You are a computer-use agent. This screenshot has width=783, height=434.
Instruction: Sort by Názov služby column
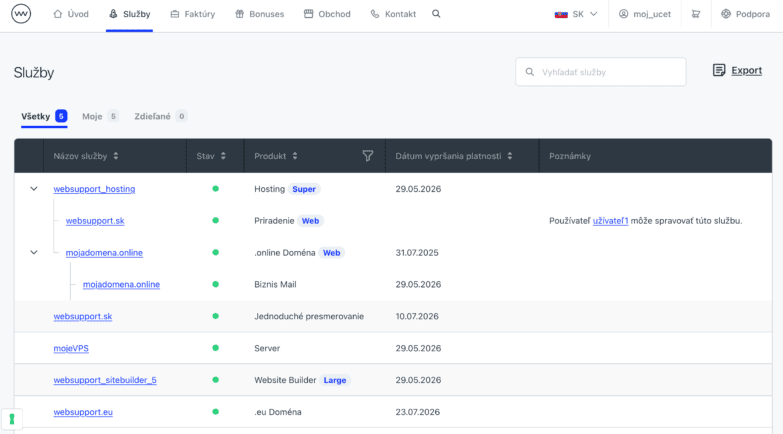pyautogui.click(x=116, y=156)
